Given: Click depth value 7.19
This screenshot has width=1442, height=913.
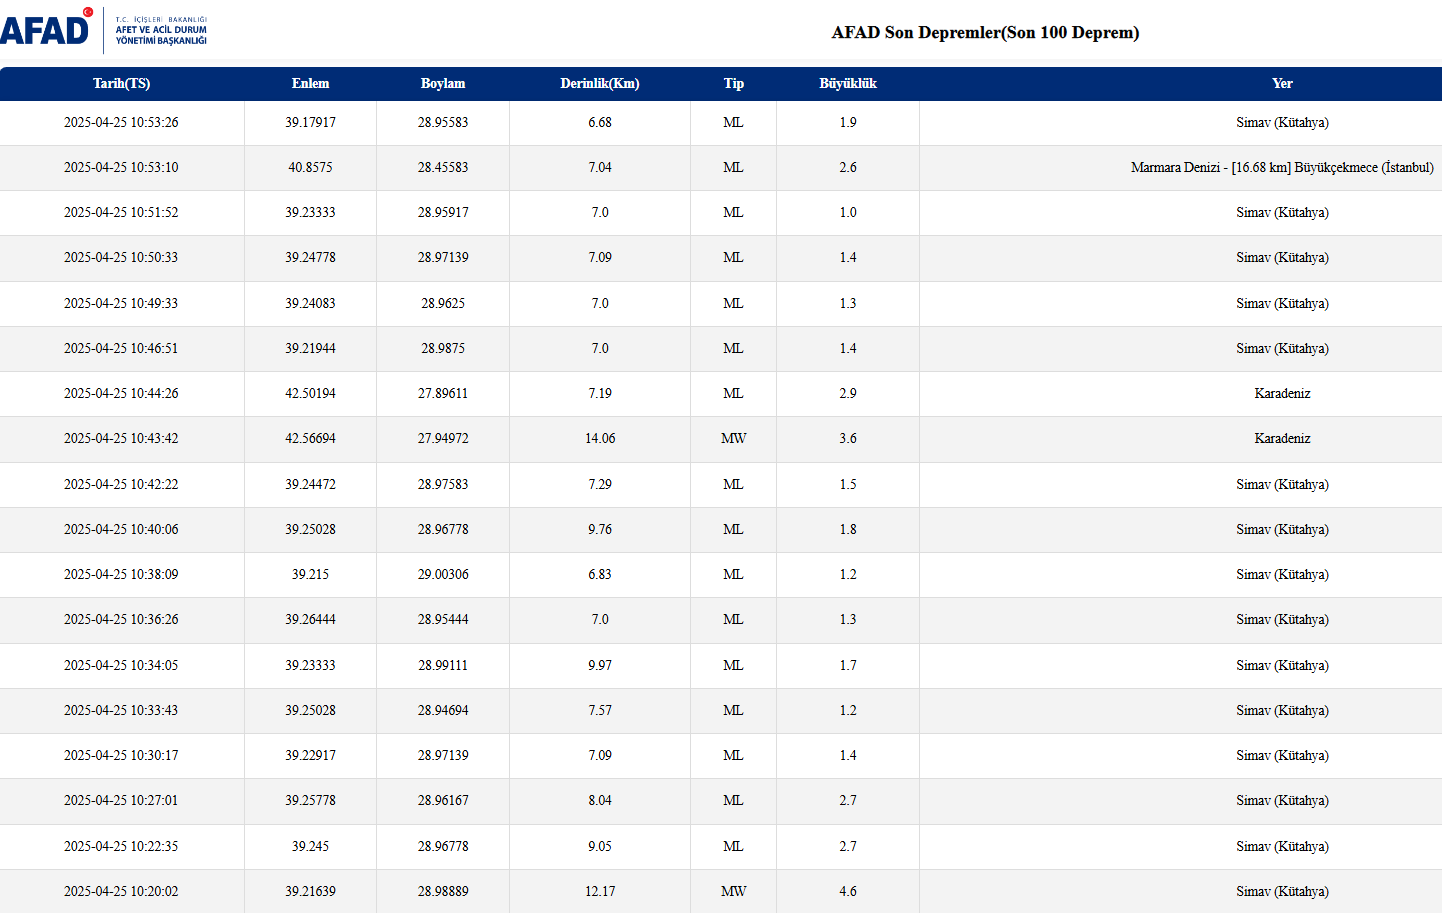Looking at the screenshot, I should [600, 393].
